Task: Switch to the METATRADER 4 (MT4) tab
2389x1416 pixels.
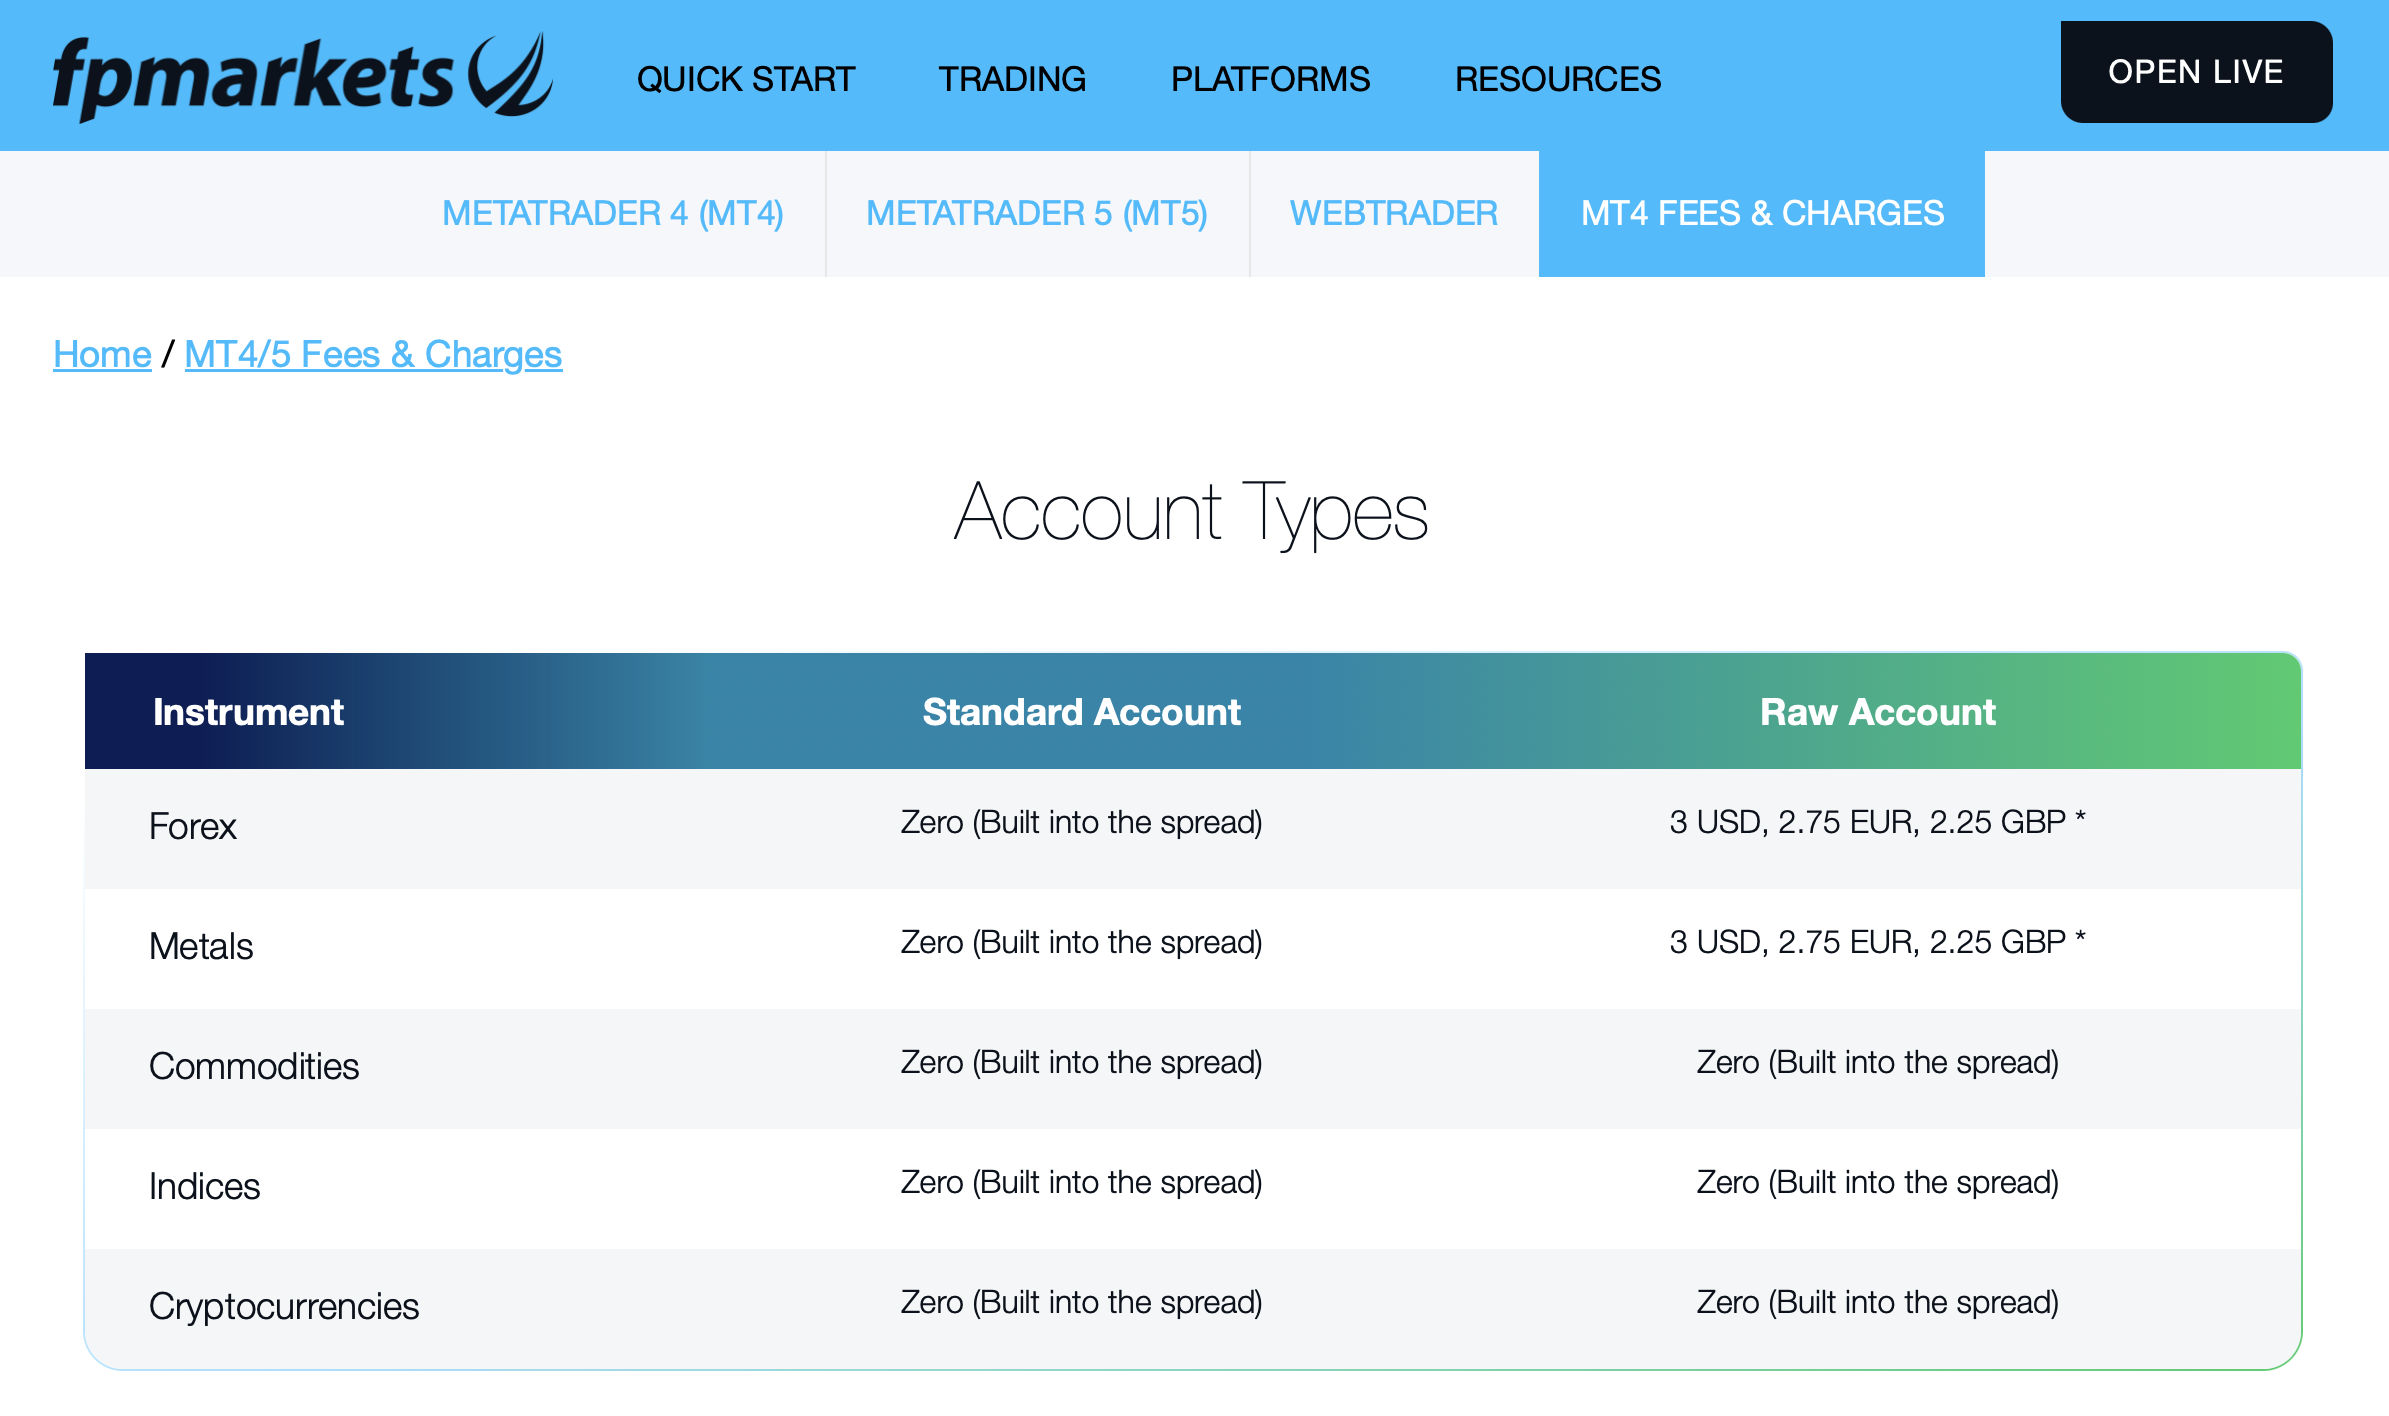Action: 612,213
